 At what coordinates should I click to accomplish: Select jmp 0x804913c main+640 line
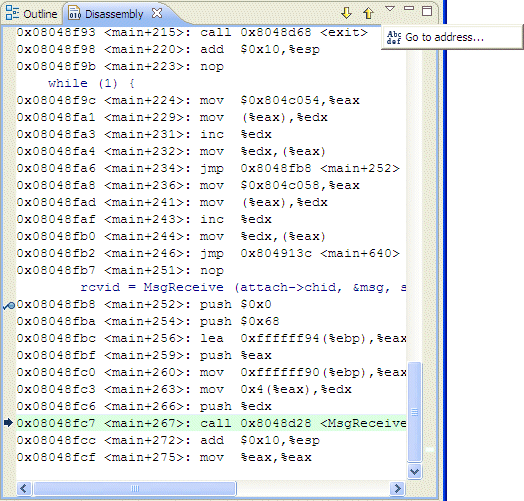(x=208, y=253)
